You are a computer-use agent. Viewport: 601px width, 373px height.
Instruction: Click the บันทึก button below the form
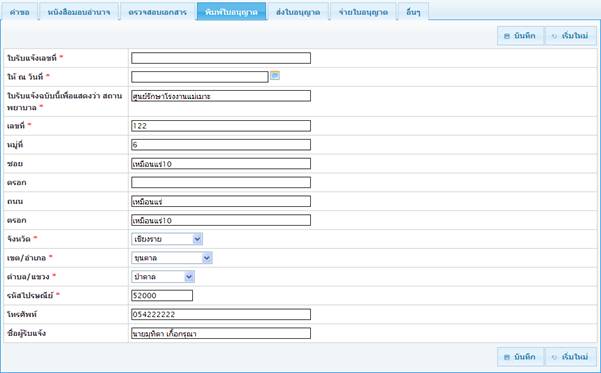pos(520,357)
